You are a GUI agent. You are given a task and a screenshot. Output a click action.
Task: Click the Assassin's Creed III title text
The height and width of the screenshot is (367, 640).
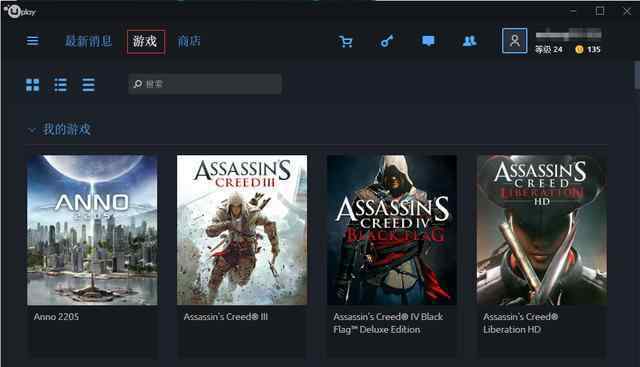coord(226,317)
